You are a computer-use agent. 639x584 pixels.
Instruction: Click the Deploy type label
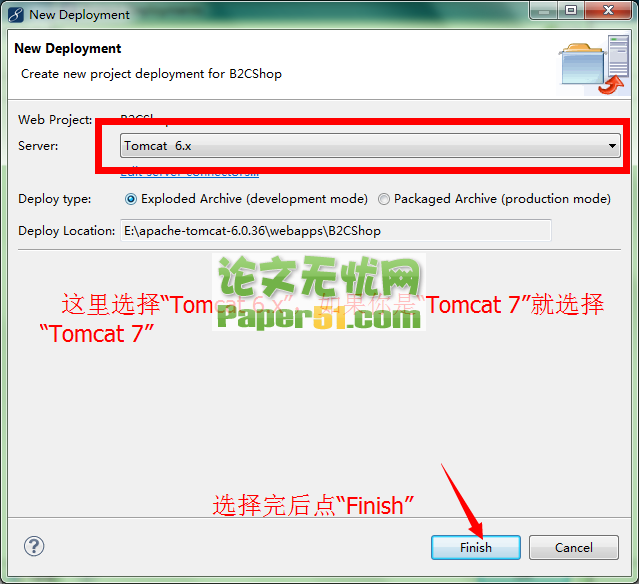point(55,199)
